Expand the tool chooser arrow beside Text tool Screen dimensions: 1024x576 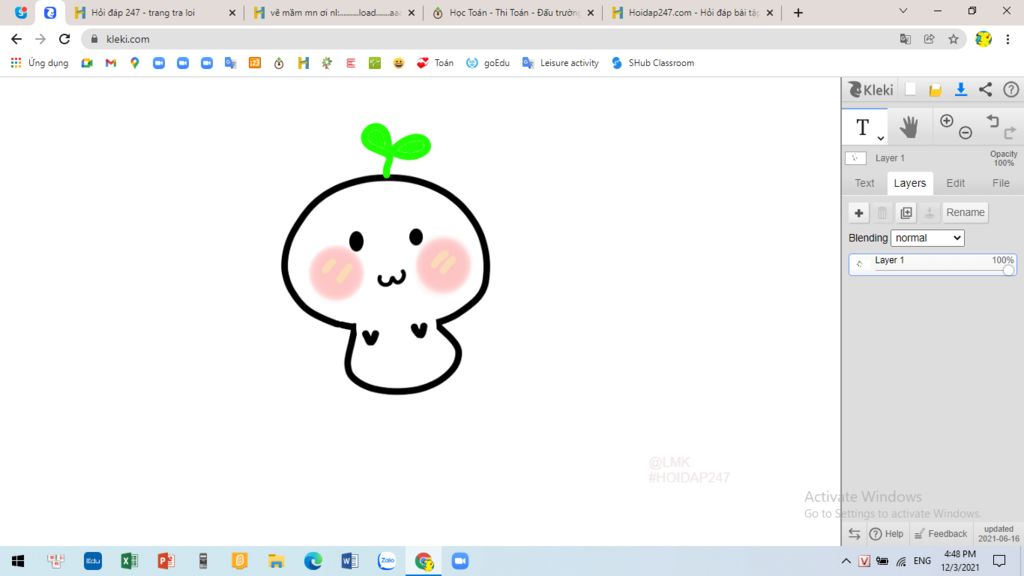point(880,138)
